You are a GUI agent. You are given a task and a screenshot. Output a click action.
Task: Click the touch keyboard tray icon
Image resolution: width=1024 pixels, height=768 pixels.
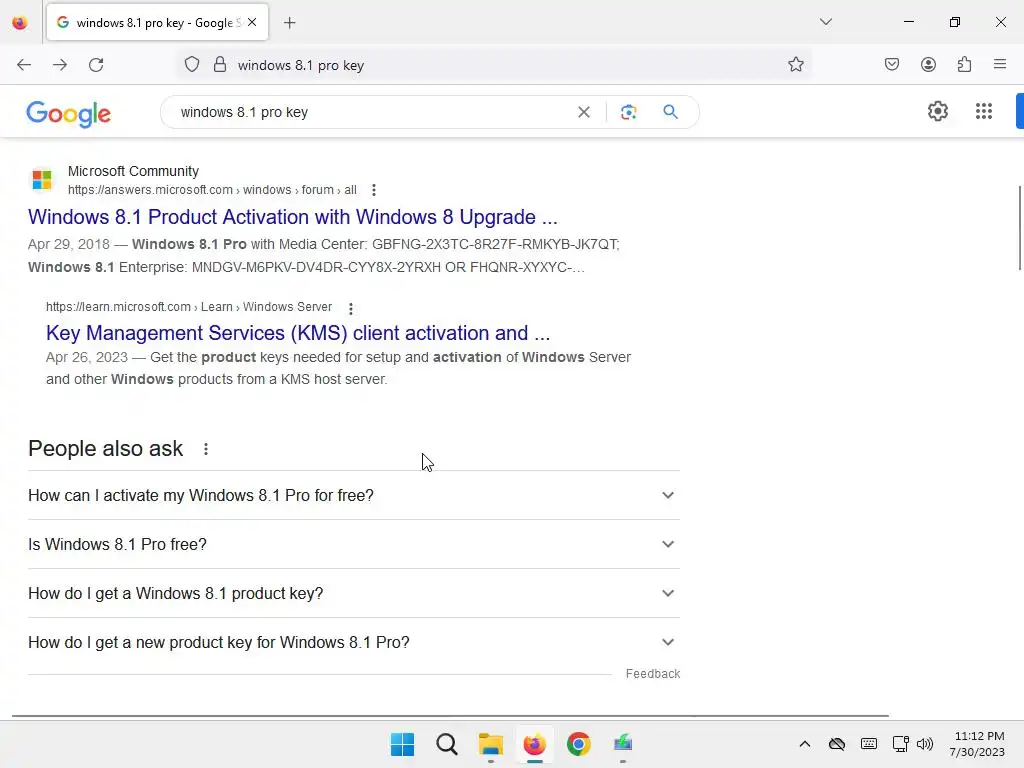(x=869, y=744)
